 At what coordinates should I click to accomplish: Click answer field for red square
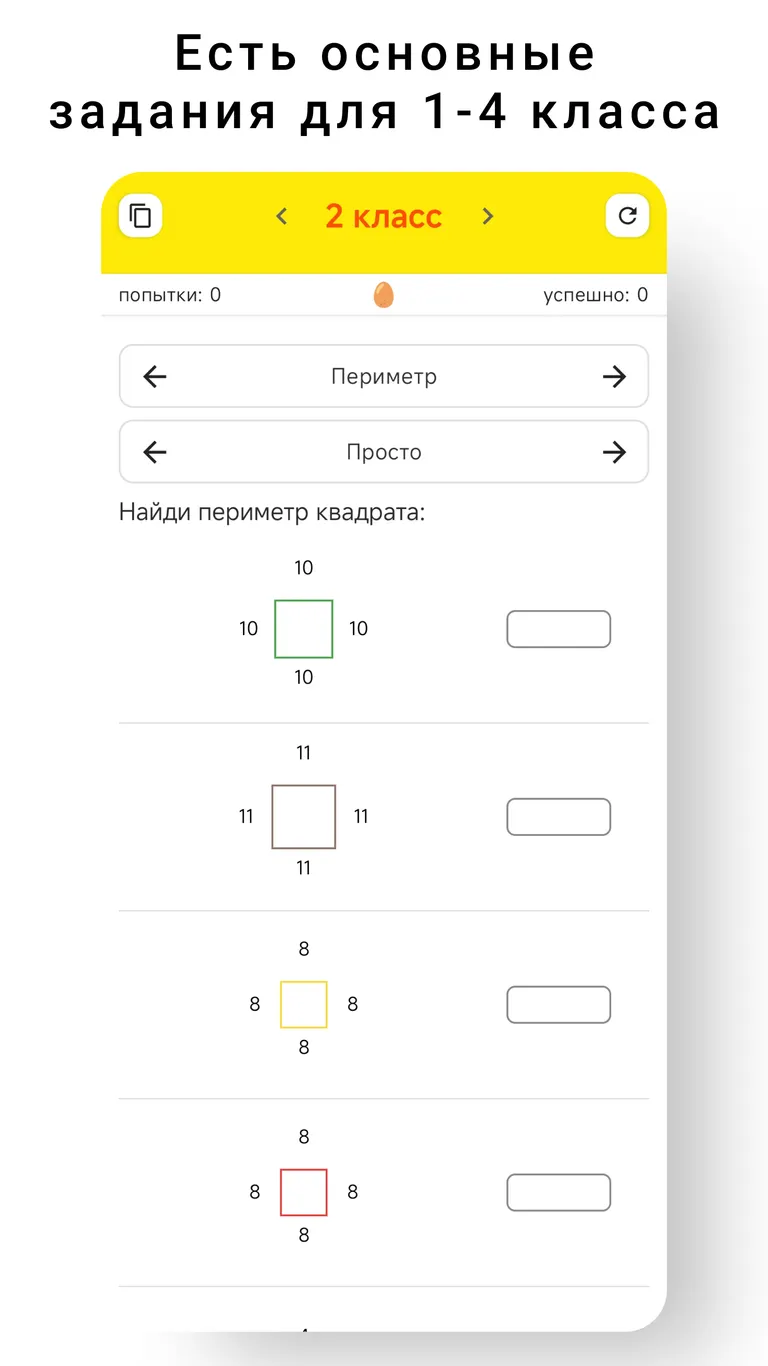[558, 1193]
